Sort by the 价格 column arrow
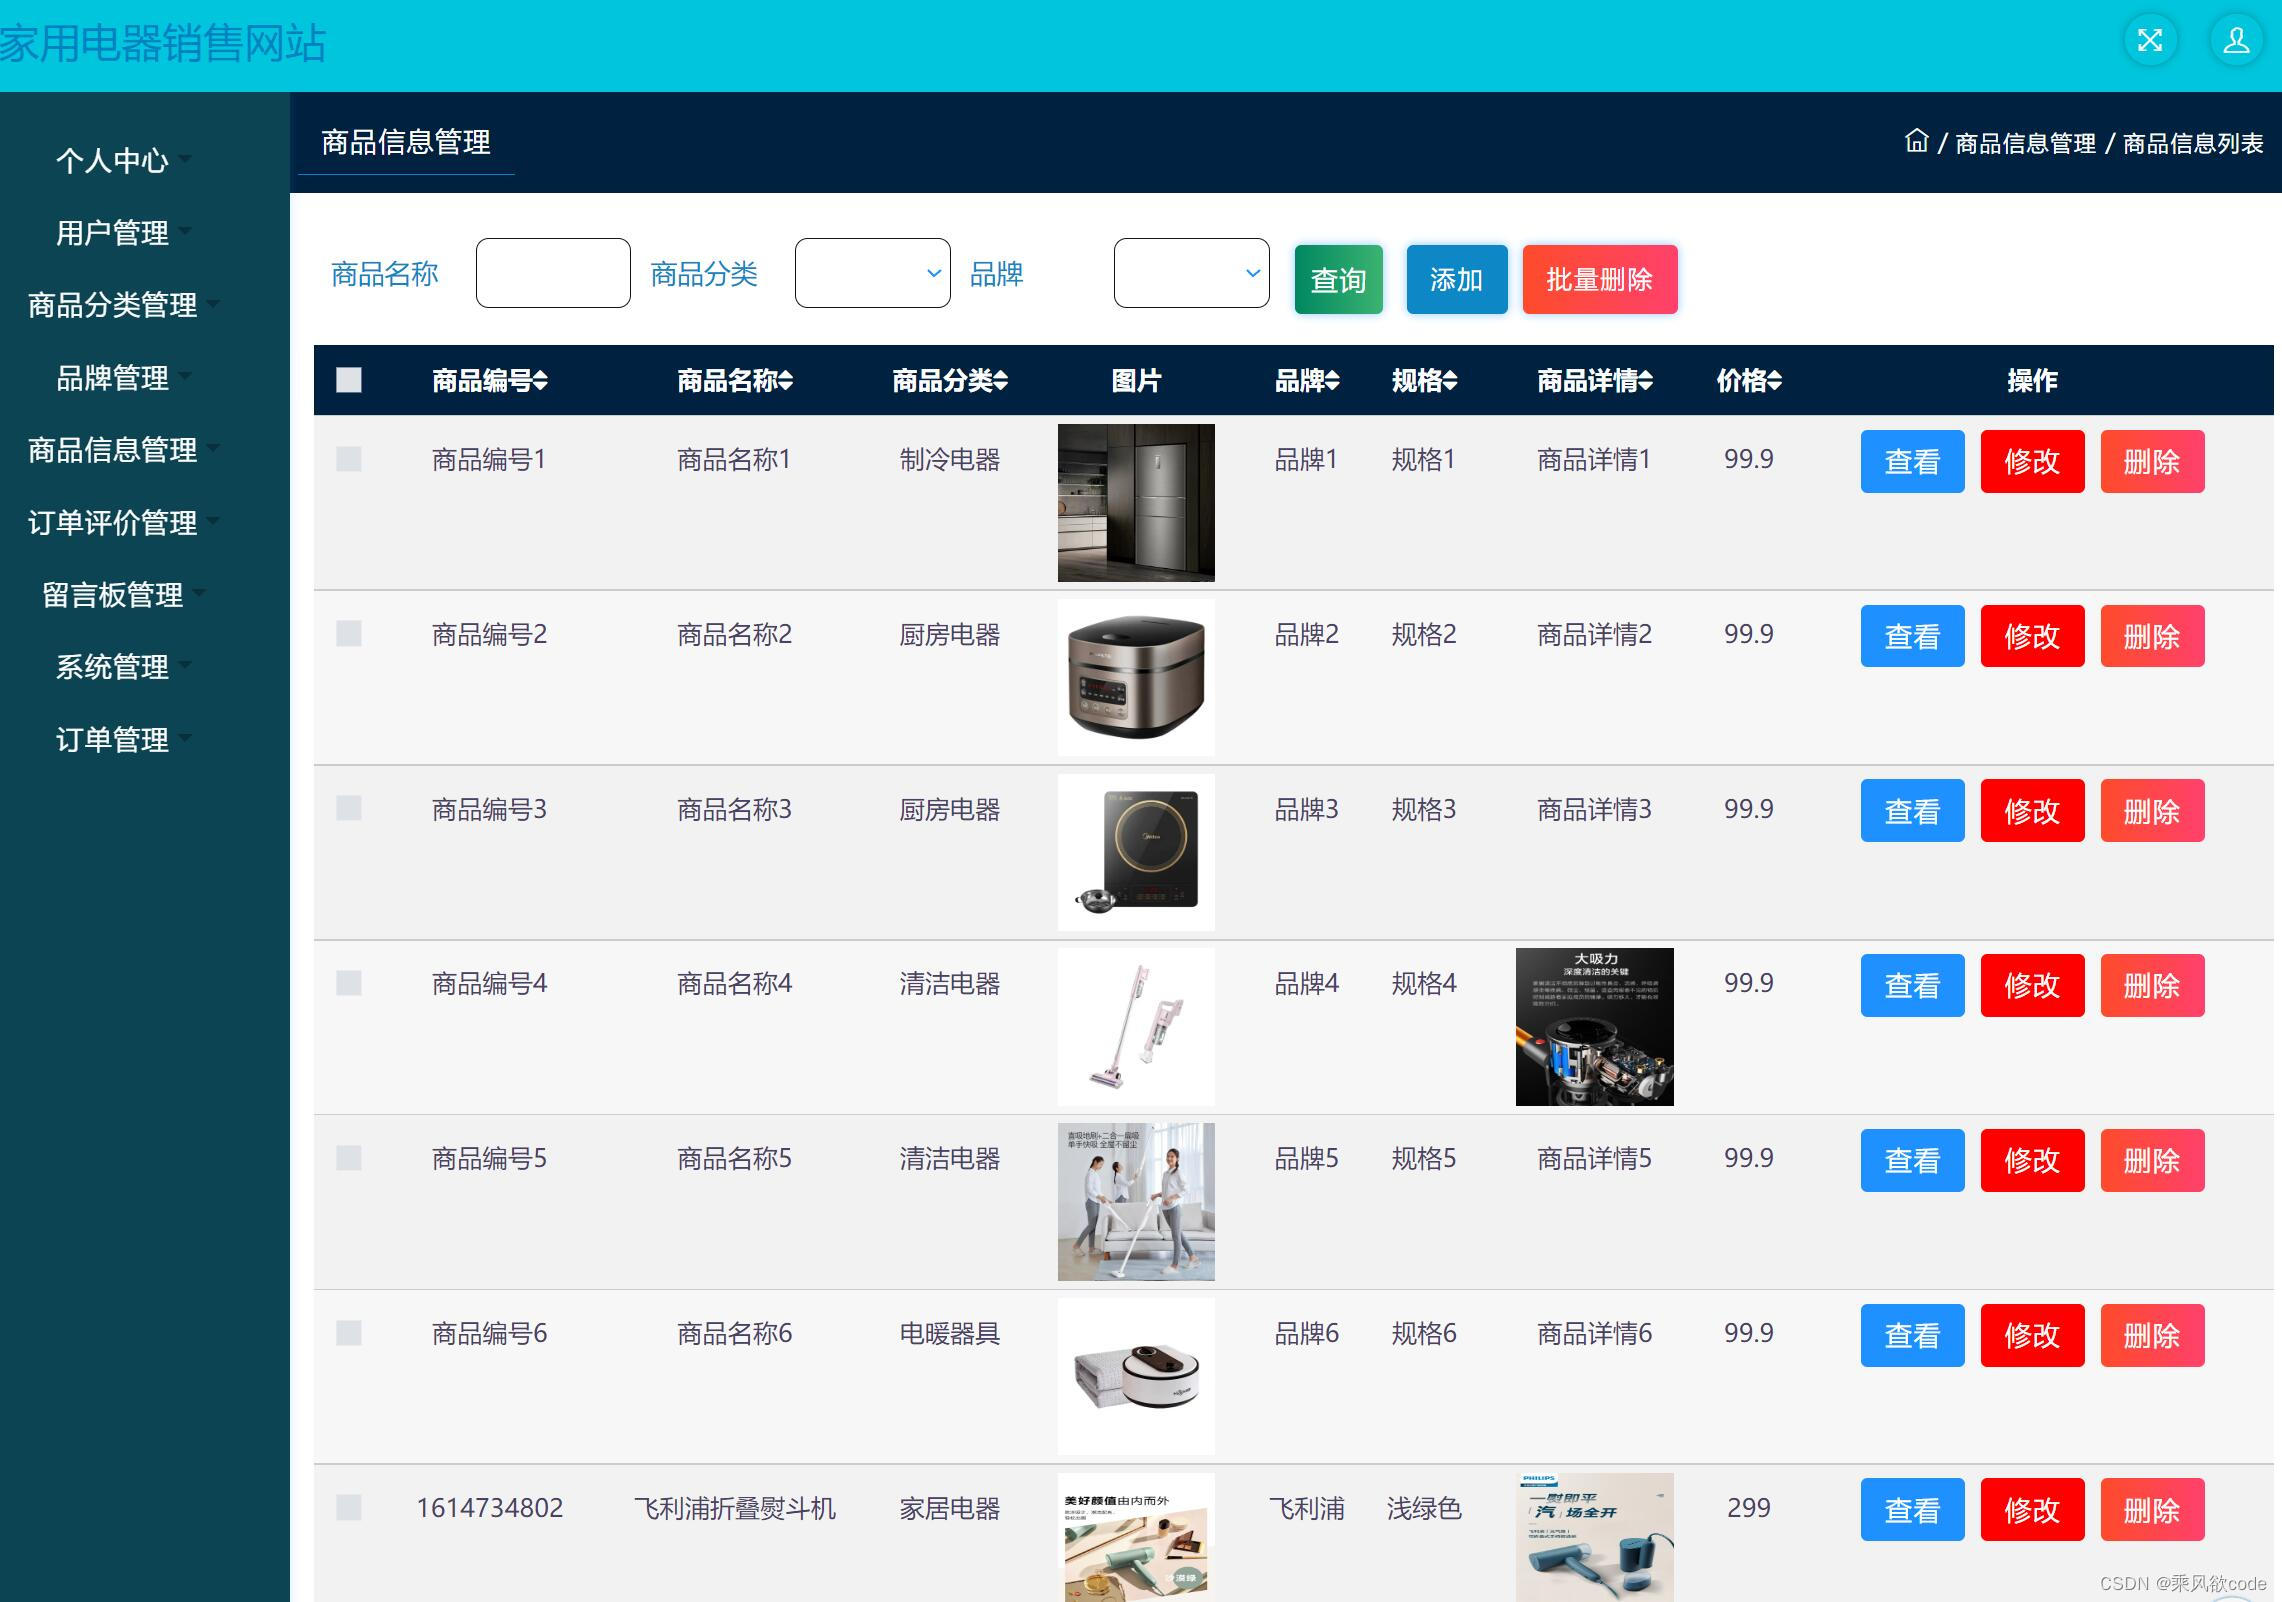The image size is (2282, 1602). (x=1775, y=381)
